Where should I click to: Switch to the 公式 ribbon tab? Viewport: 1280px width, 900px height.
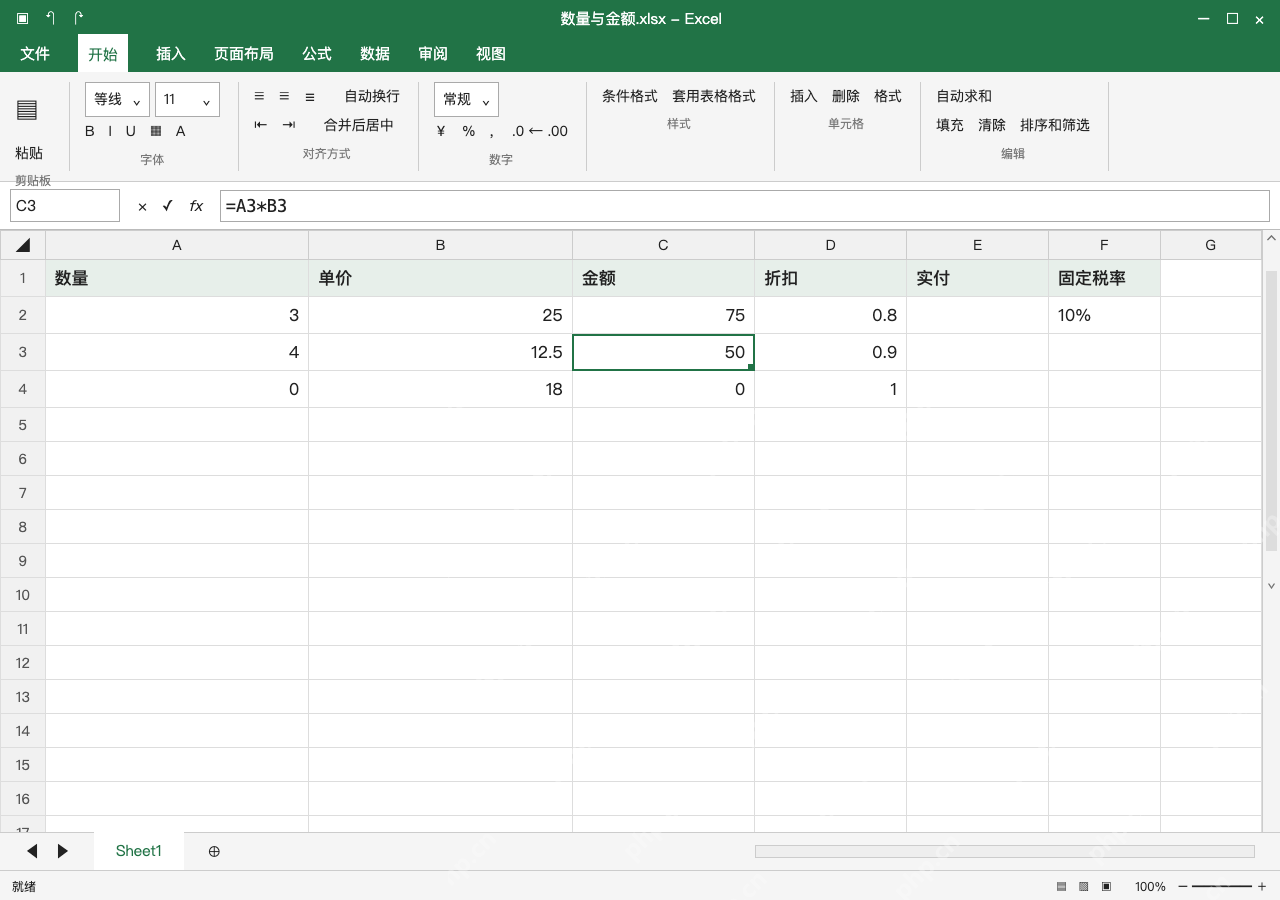[317, 54]
